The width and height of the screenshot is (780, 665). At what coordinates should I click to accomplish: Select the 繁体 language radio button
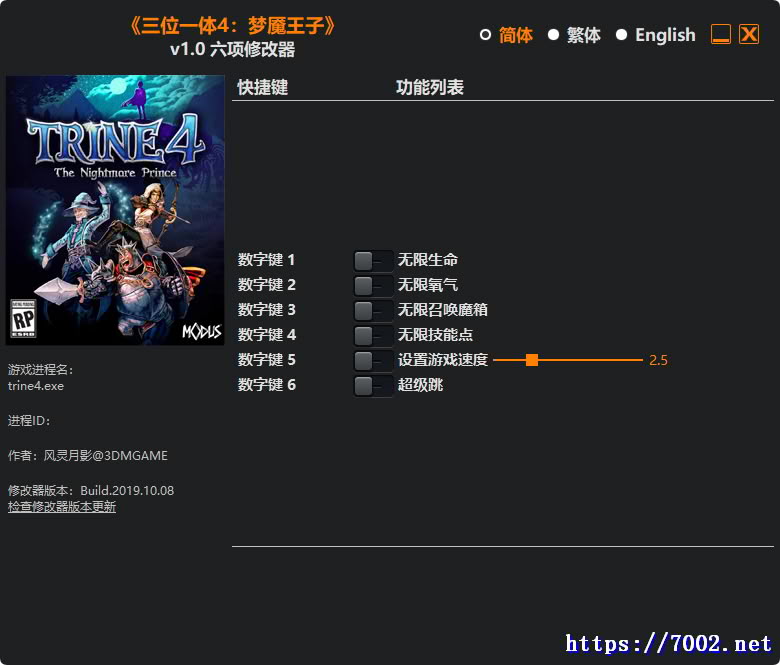553,35
